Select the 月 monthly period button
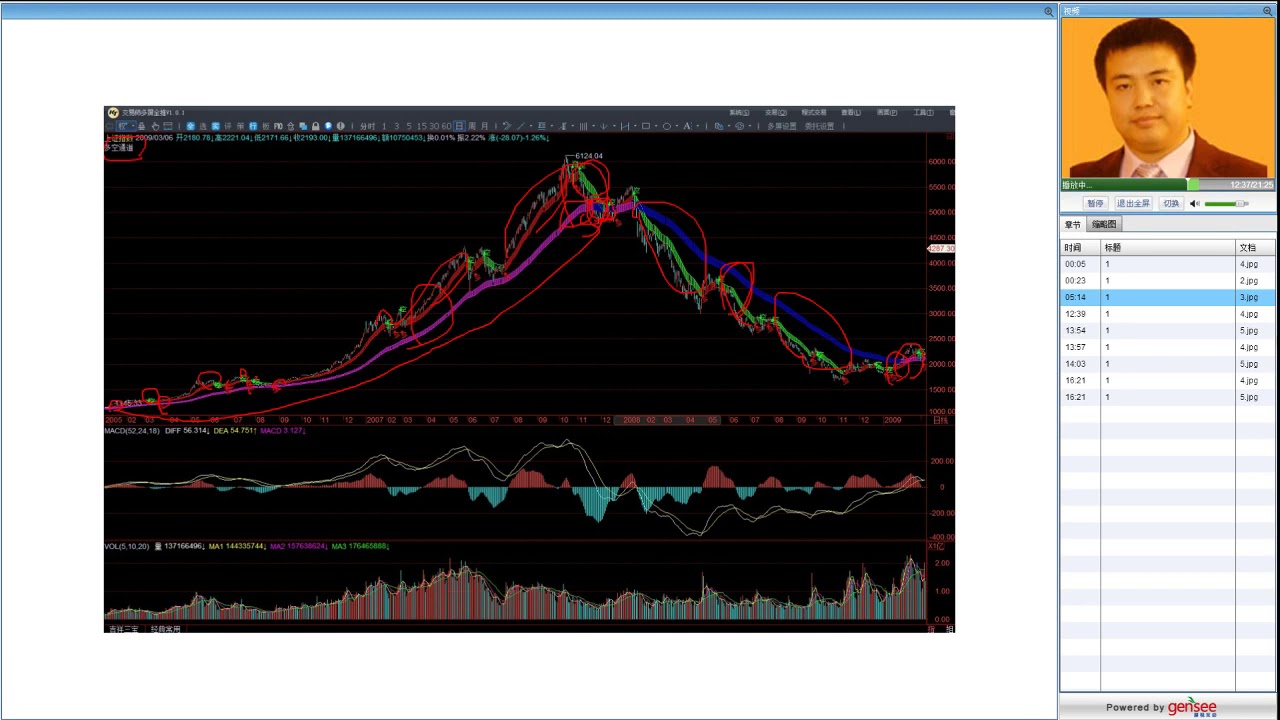The width and height of the screenshot is (1280, 720). [484, 126]
